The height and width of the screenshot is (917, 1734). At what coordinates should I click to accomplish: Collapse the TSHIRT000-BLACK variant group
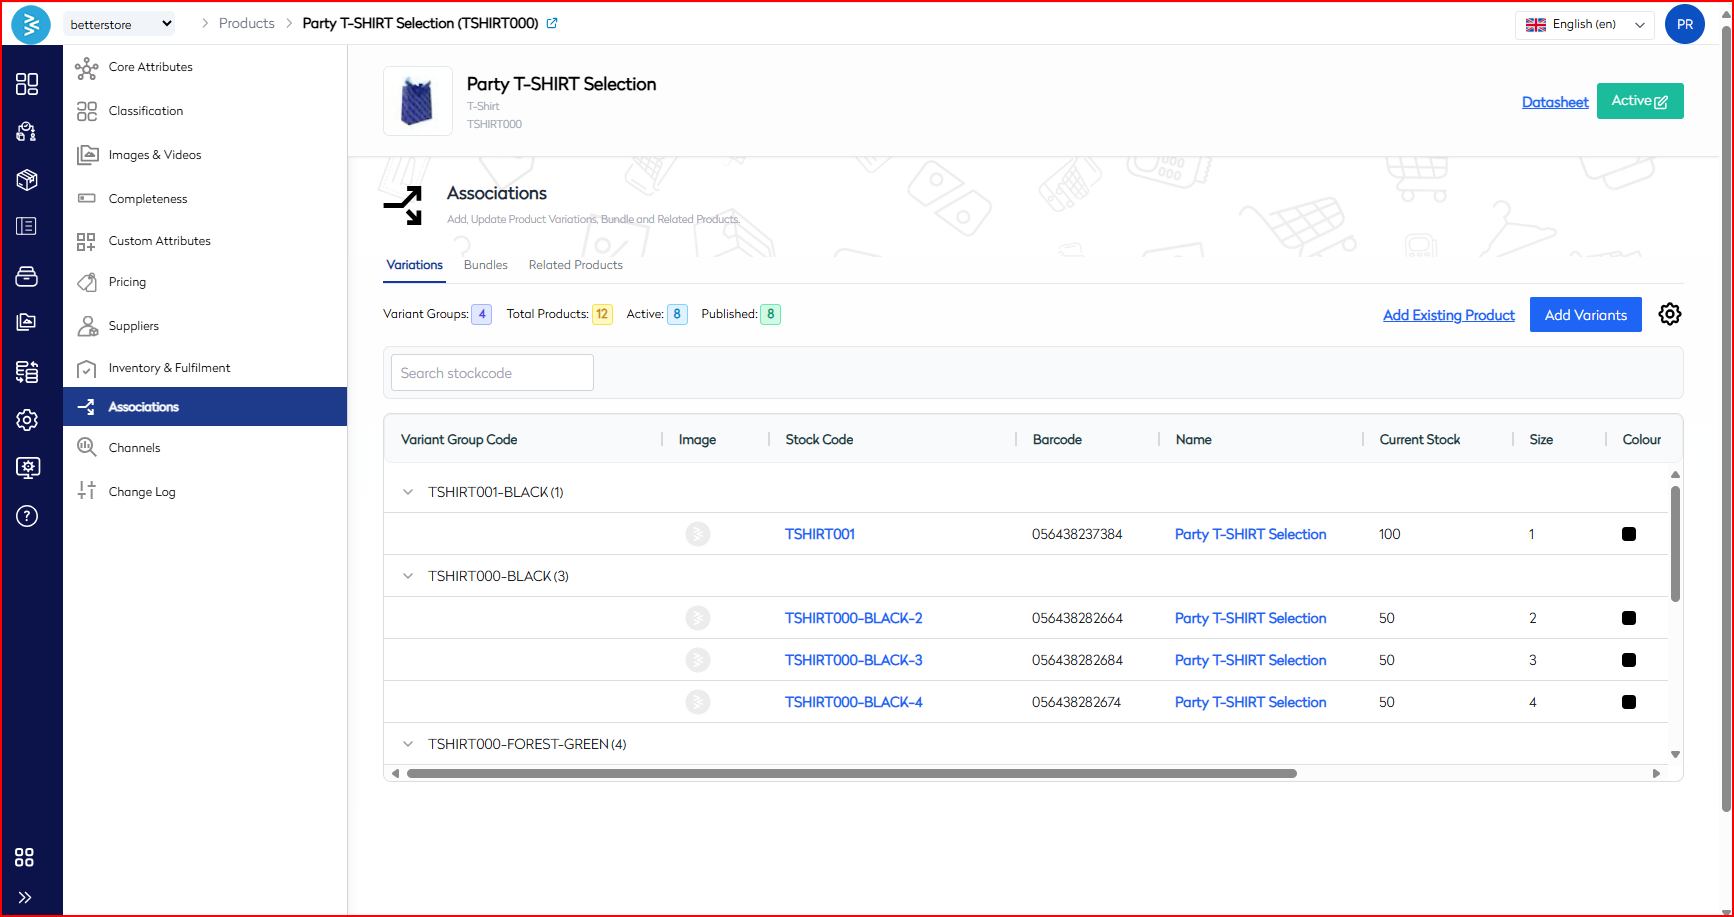click(408, 576)
